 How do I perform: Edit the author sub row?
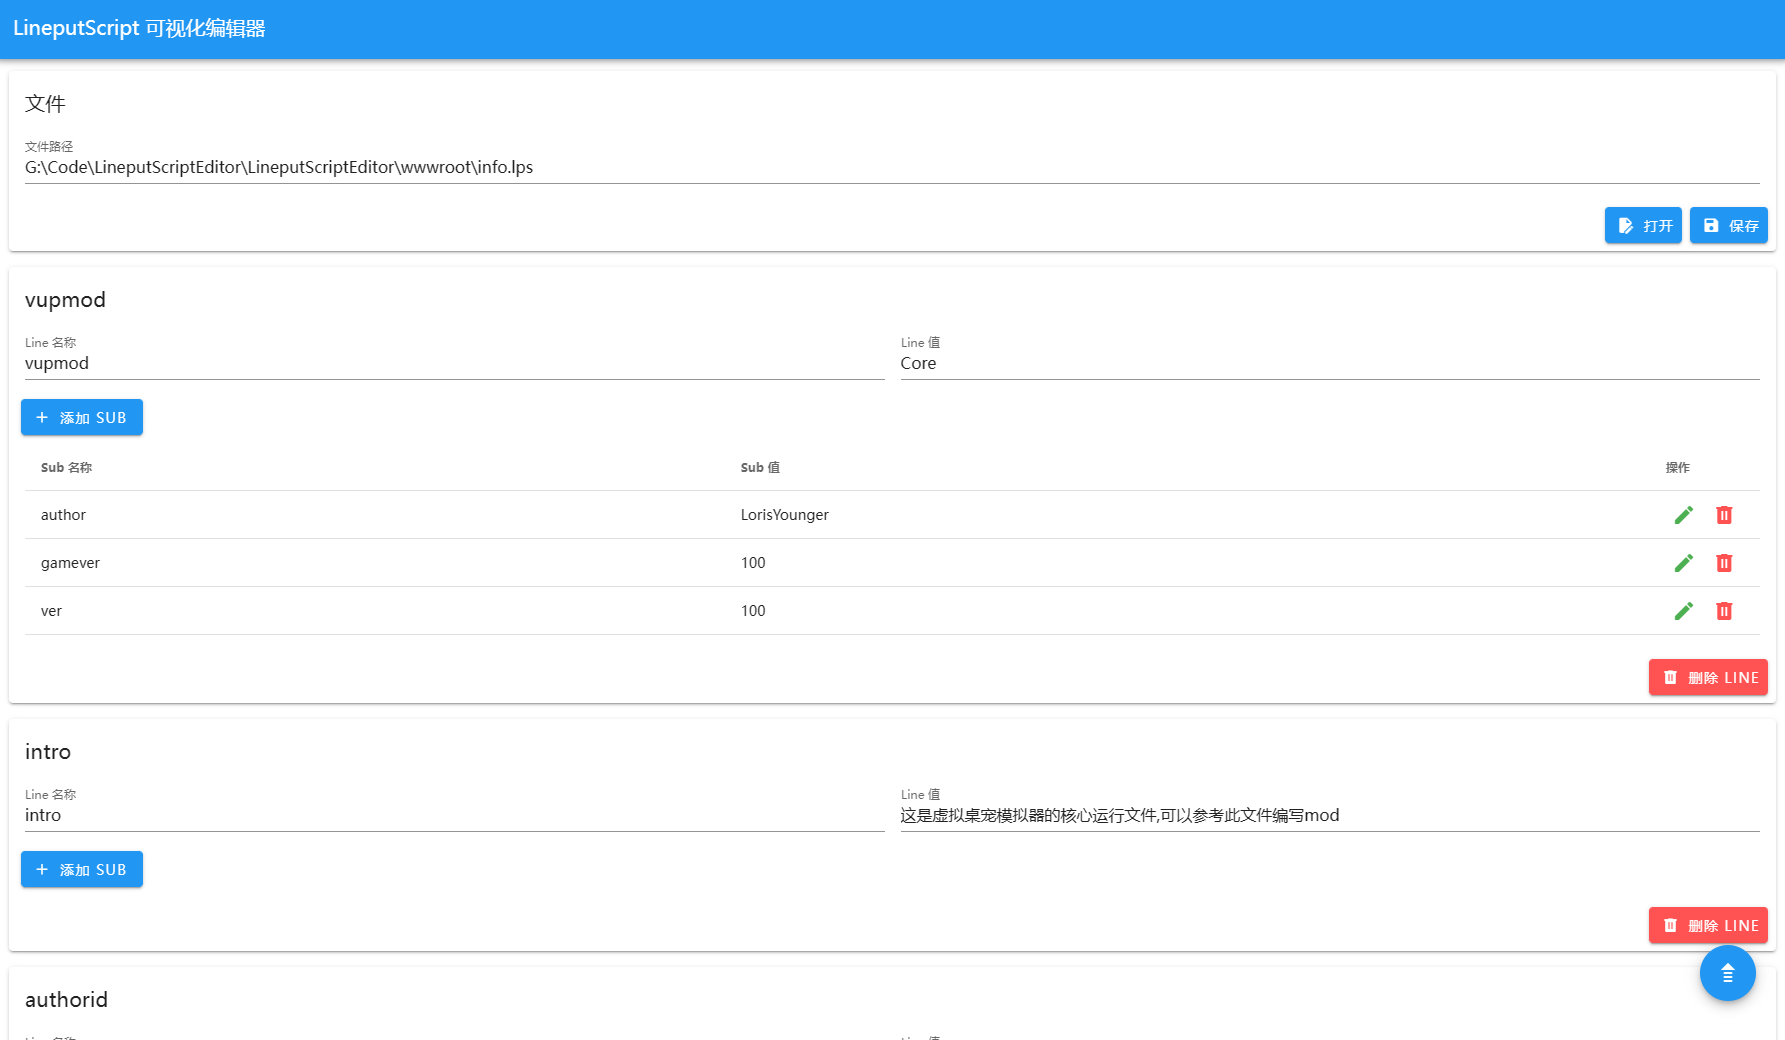(x=1684, y=515)
